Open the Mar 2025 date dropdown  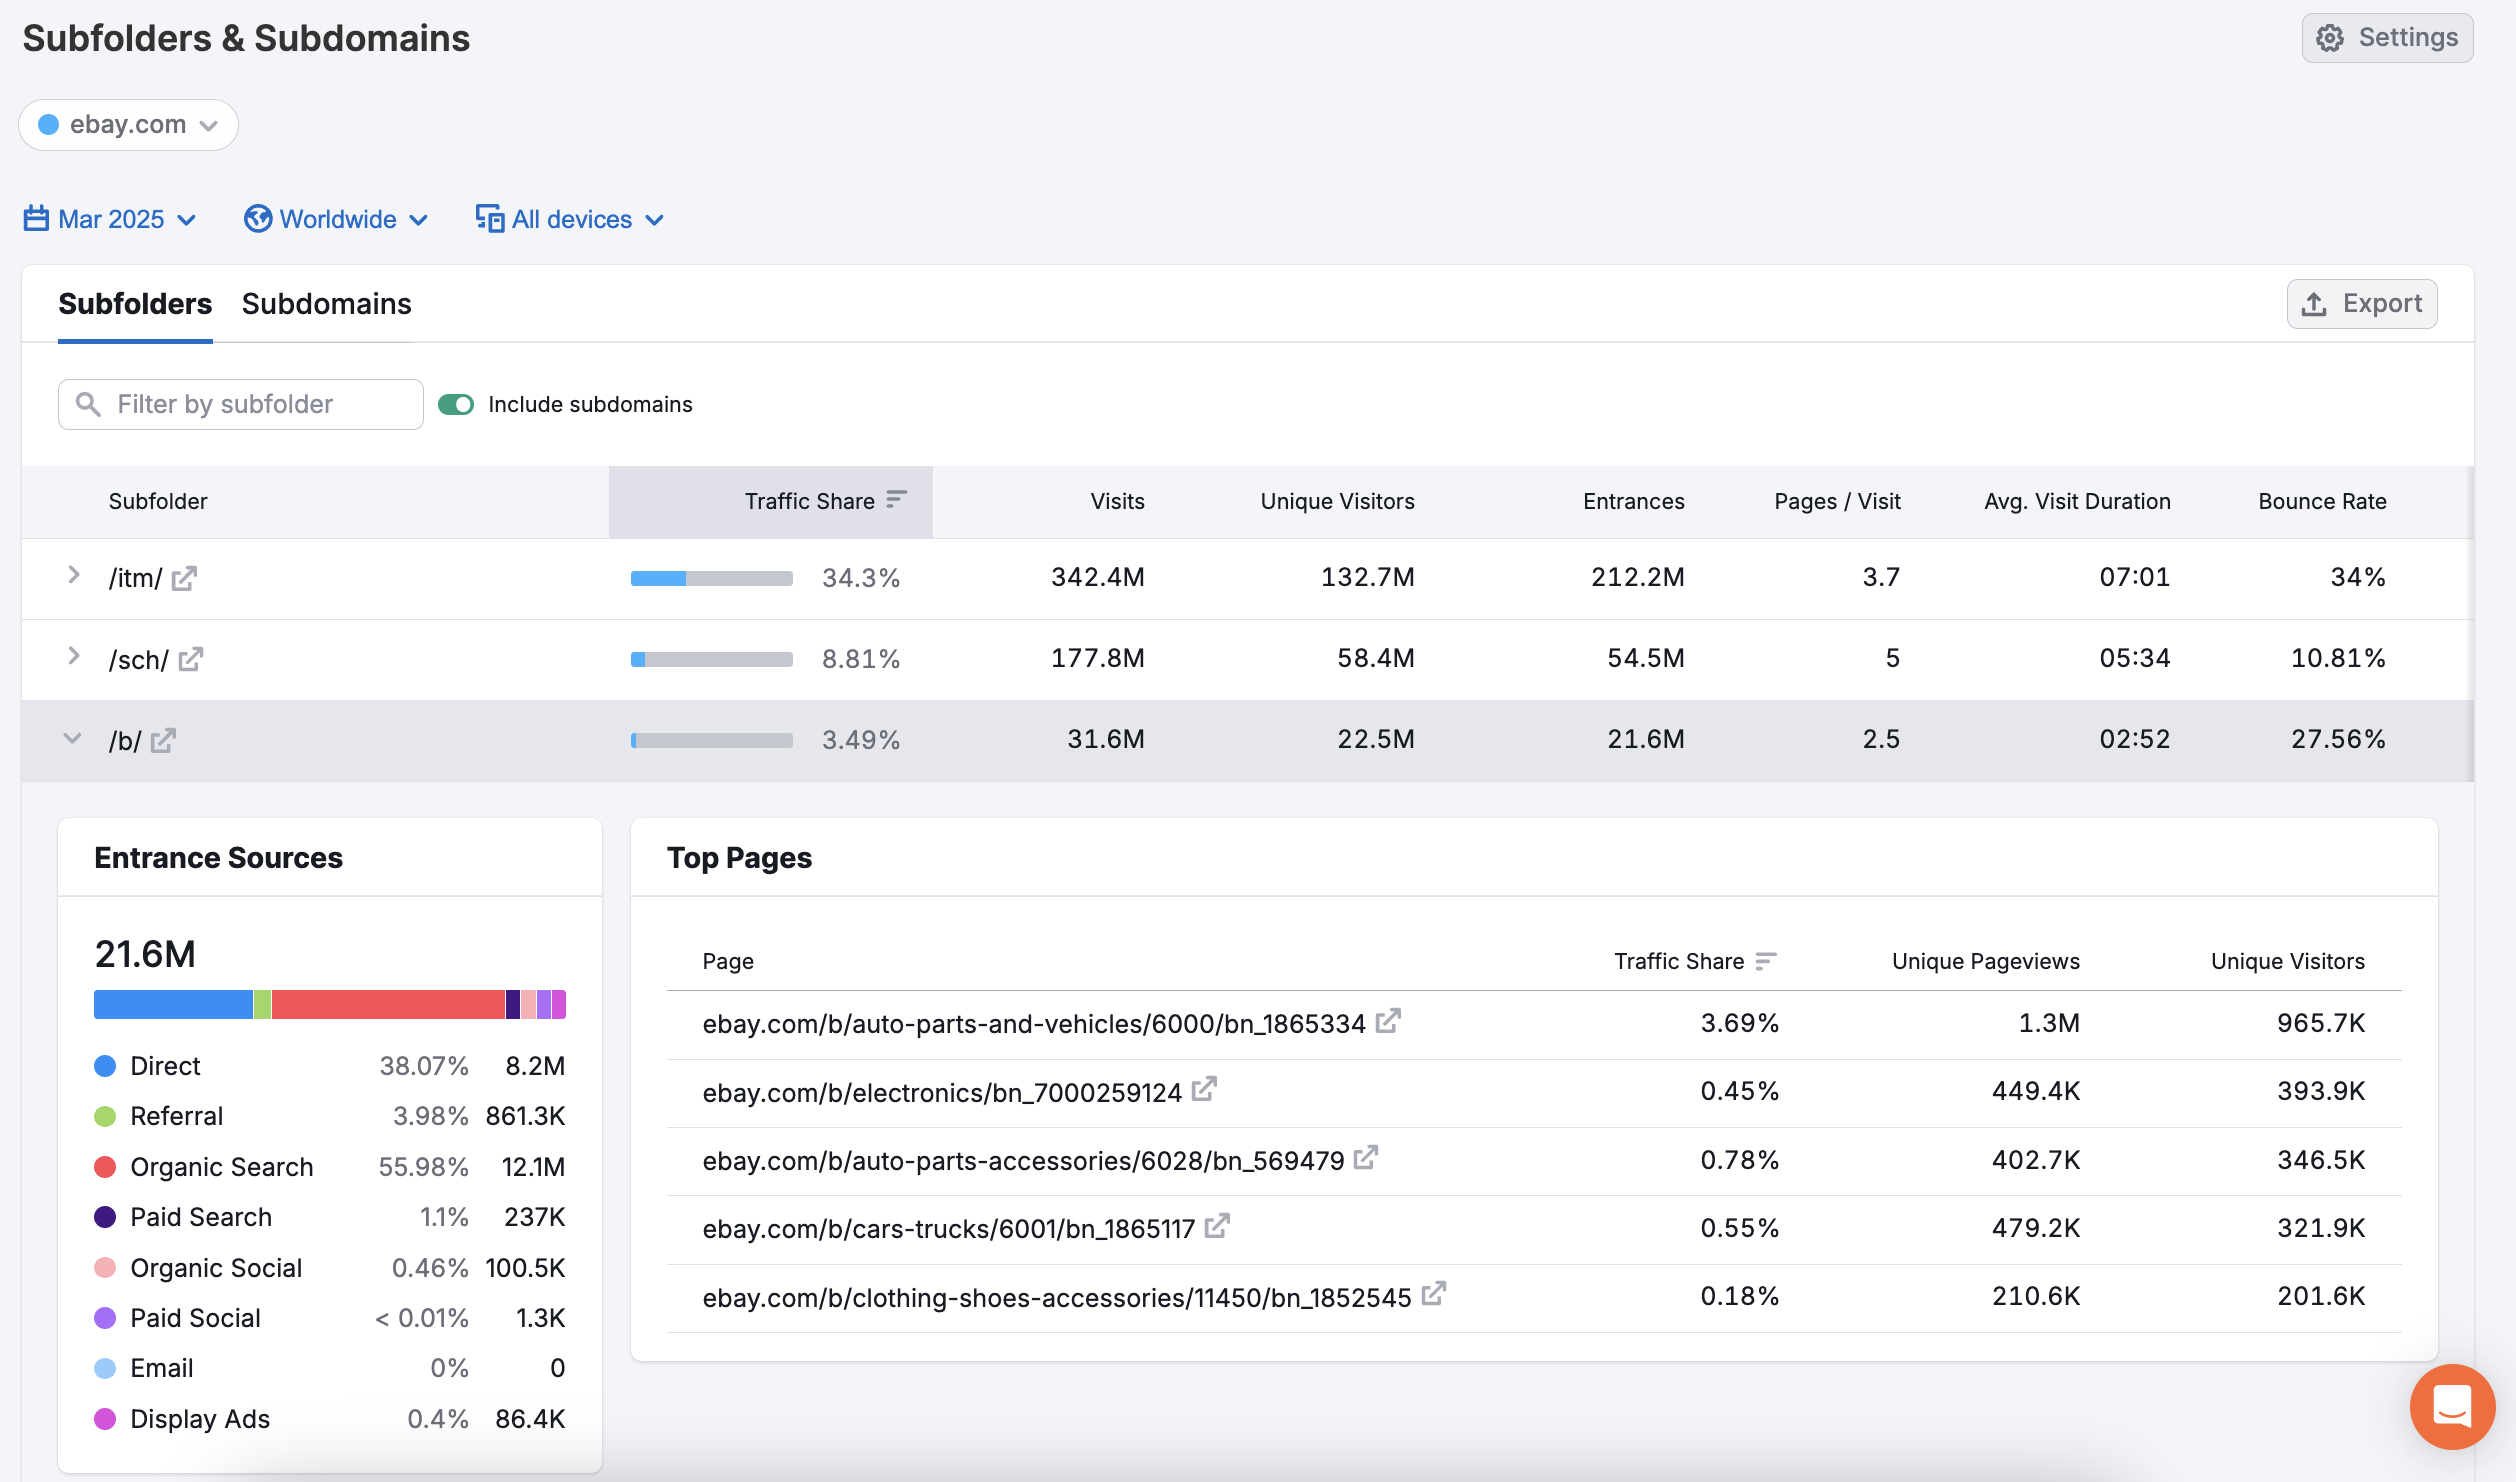pyautogui.click(x=110, y=219)
